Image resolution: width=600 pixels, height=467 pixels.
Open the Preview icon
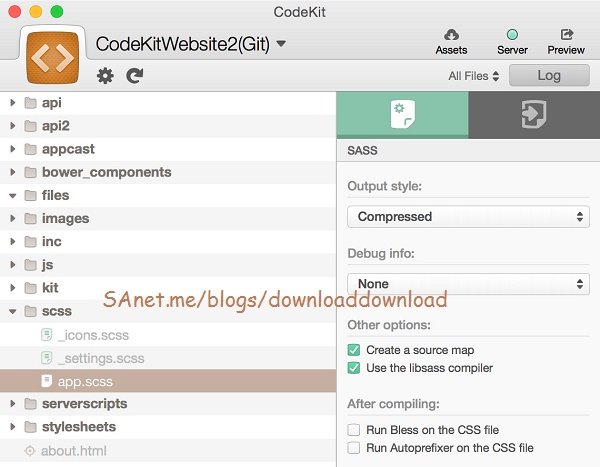566,34
